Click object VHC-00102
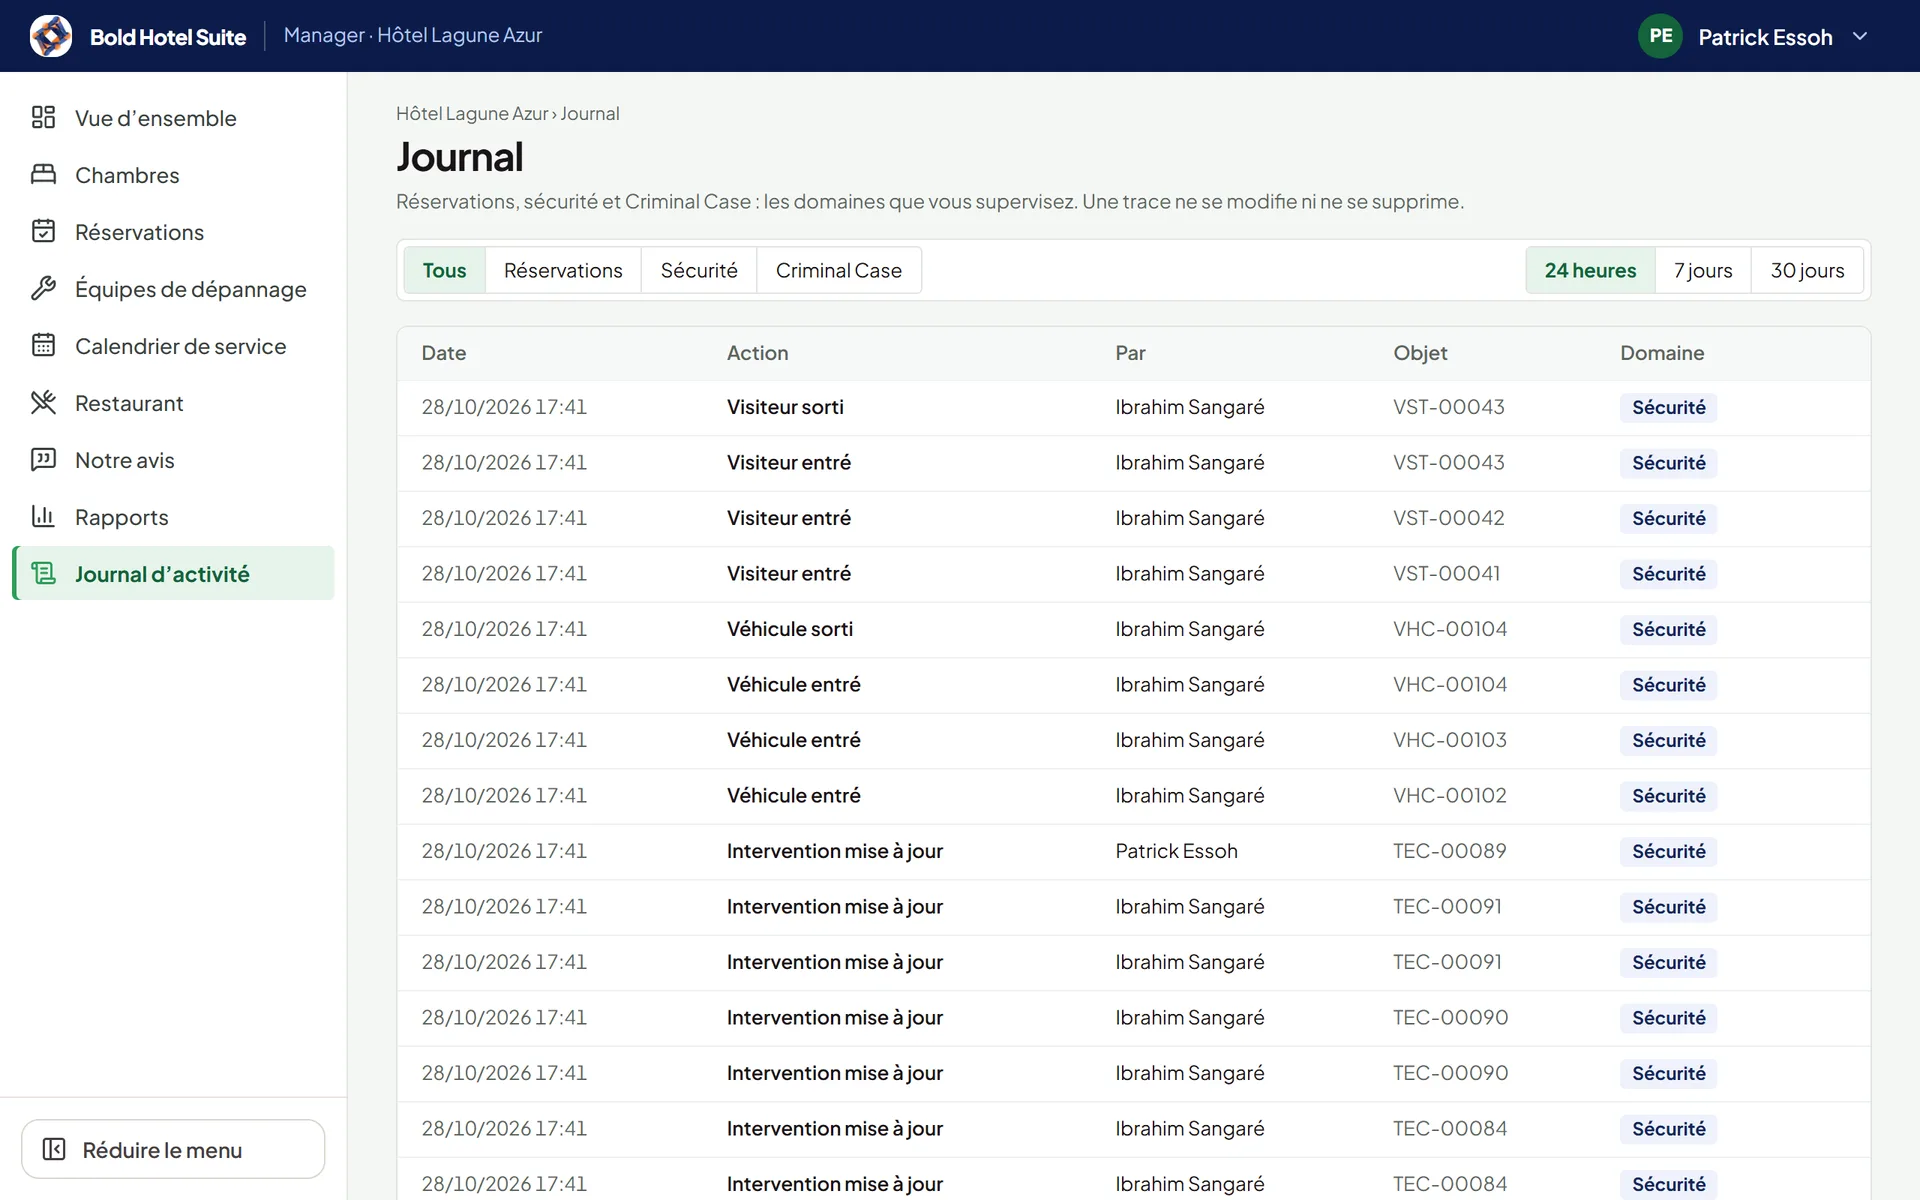This screenshot has width=1920, height=1200. point(1450,796)
